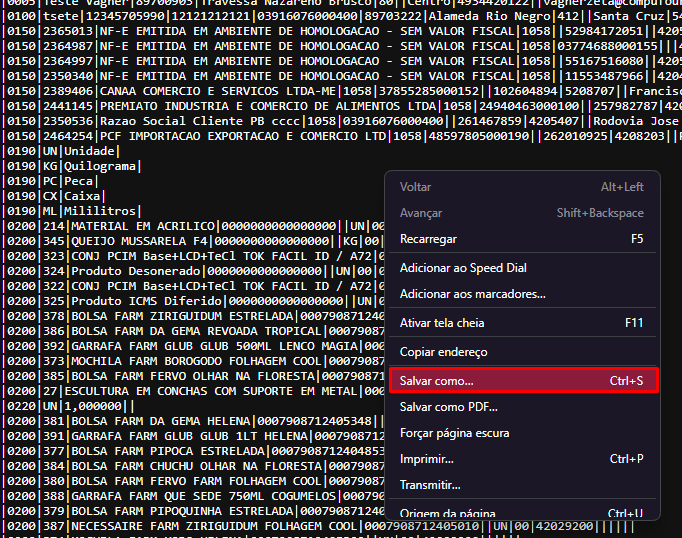This screenshot has height=538, width=682.
Task: Select 'Copiar endereço' from the menu
Action: click(443, 352)
